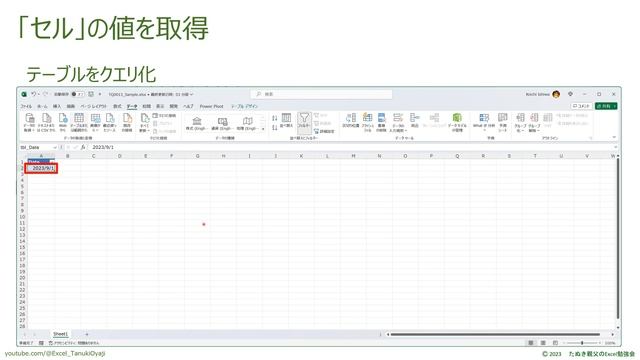Click the Comments button

click(582, 106)
